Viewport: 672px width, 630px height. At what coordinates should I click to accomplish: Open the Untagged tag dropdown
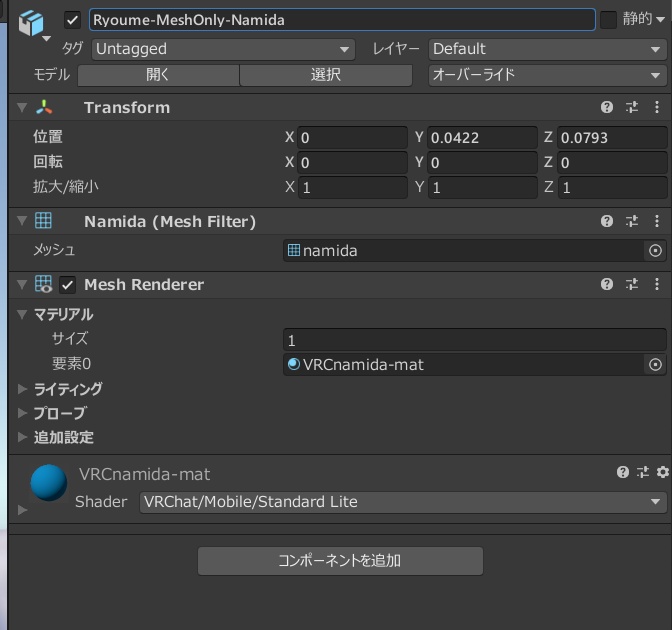[223, 49]
